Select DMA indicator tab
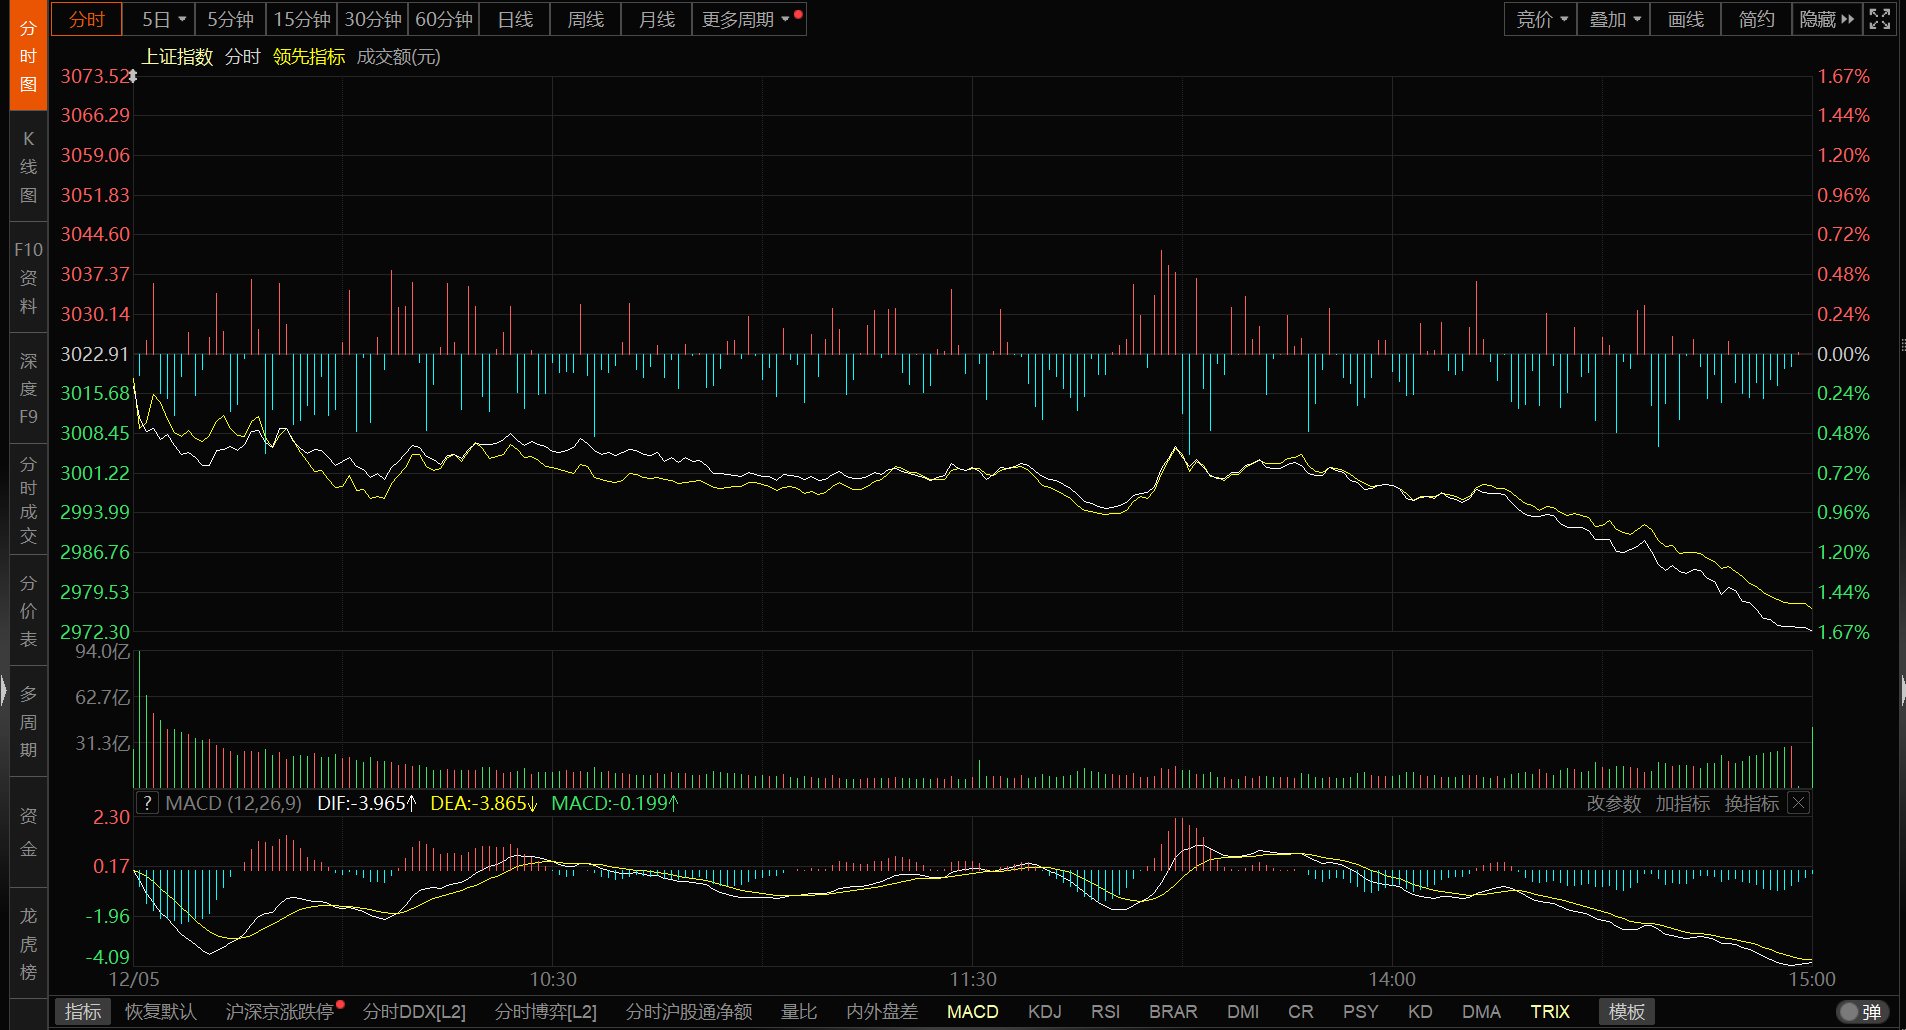The width and height of the screenshot is (1906, 1030). point(1481,1012)
